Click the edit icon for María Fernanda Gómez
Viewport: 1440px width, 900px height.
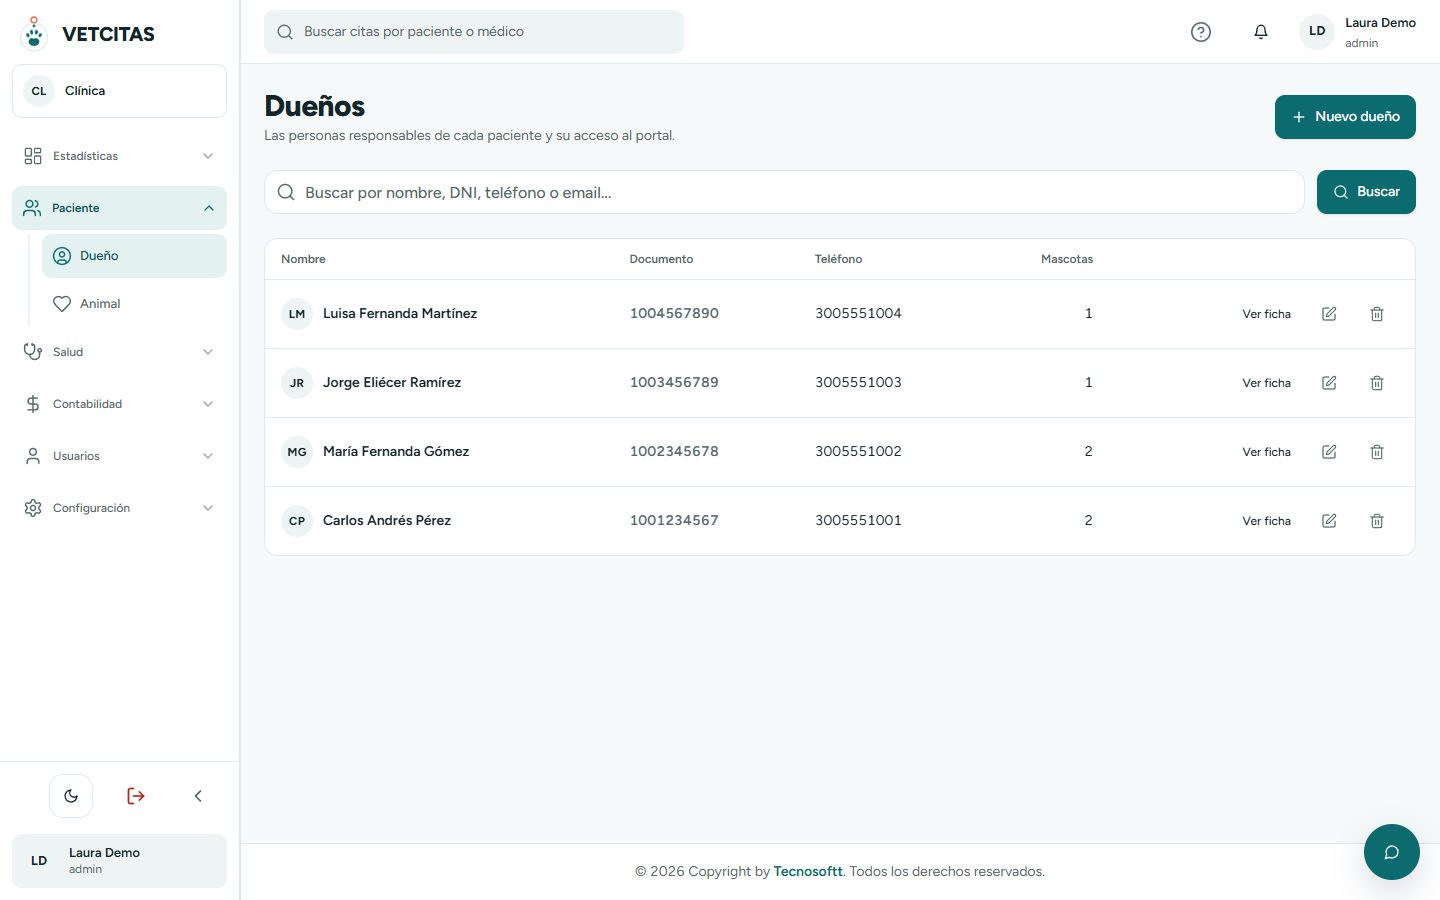pyautogui.click(x=1329, y=452)
